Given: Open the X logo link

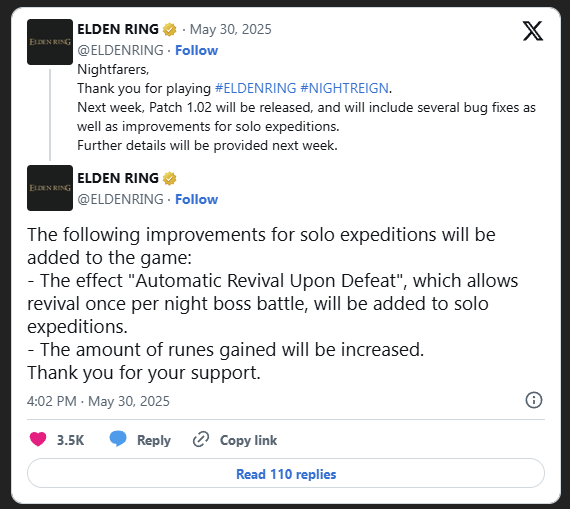Looking at the screenshot, I should (x=533, y=31).
